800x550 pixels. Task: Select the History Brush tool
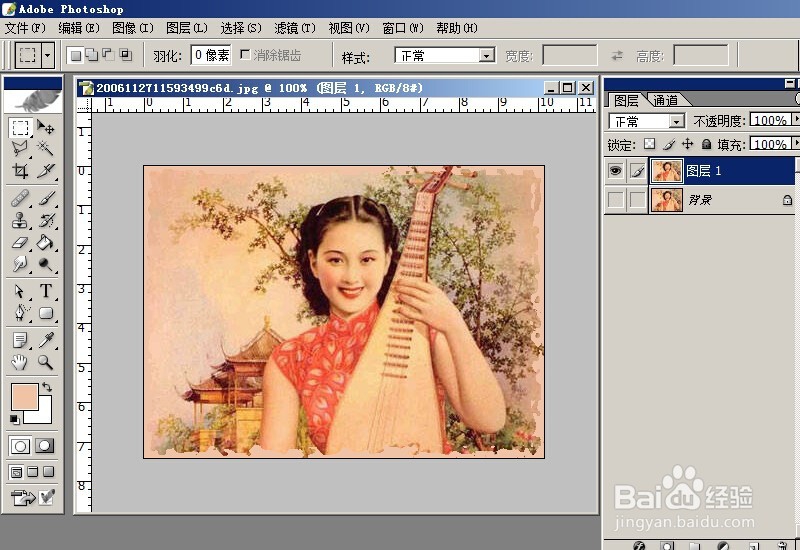45,220
